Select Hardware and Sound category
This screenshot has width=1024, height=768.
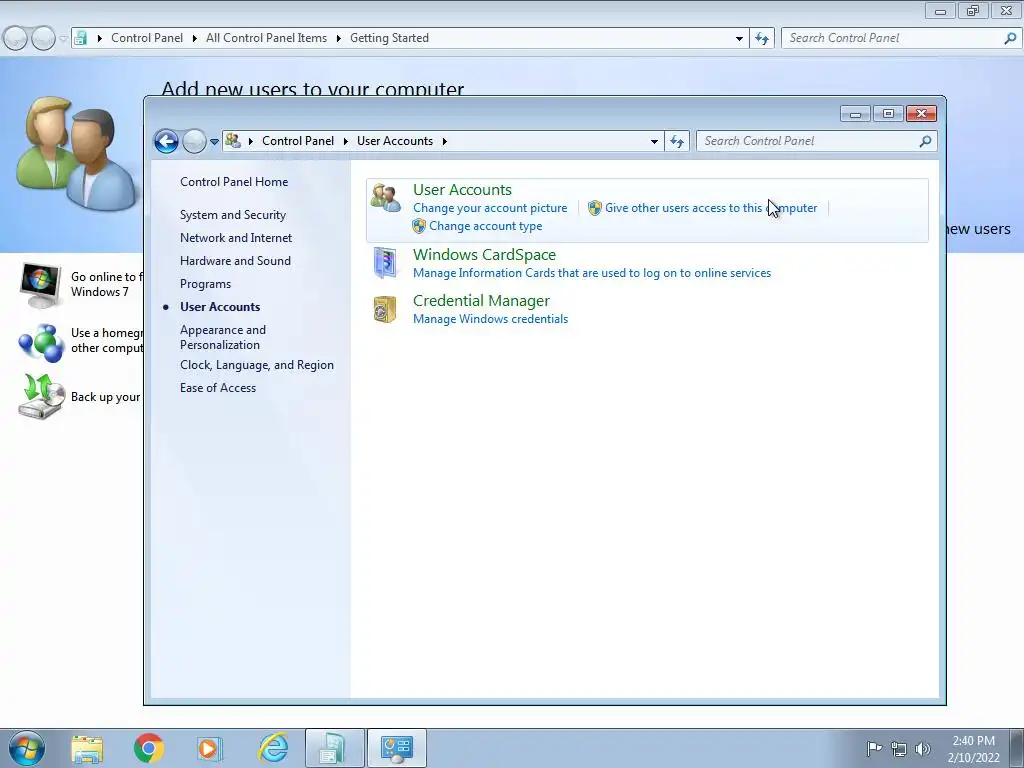point(235,261)
